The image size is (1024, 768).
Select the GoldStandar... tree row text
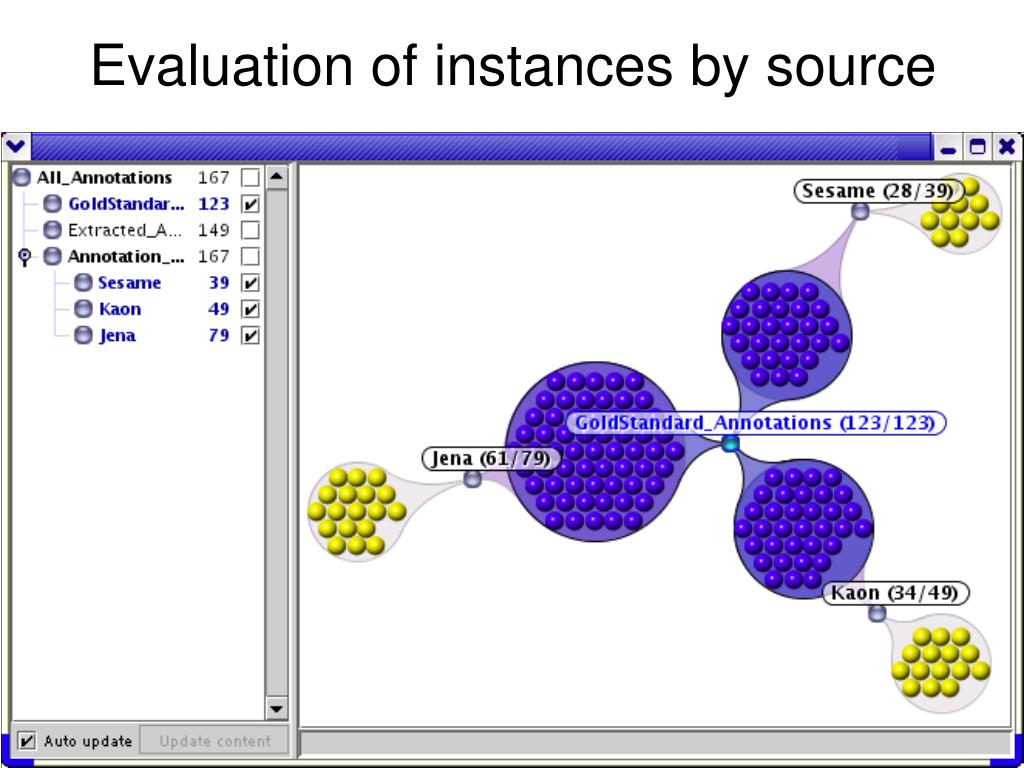[x=127, y=204]
